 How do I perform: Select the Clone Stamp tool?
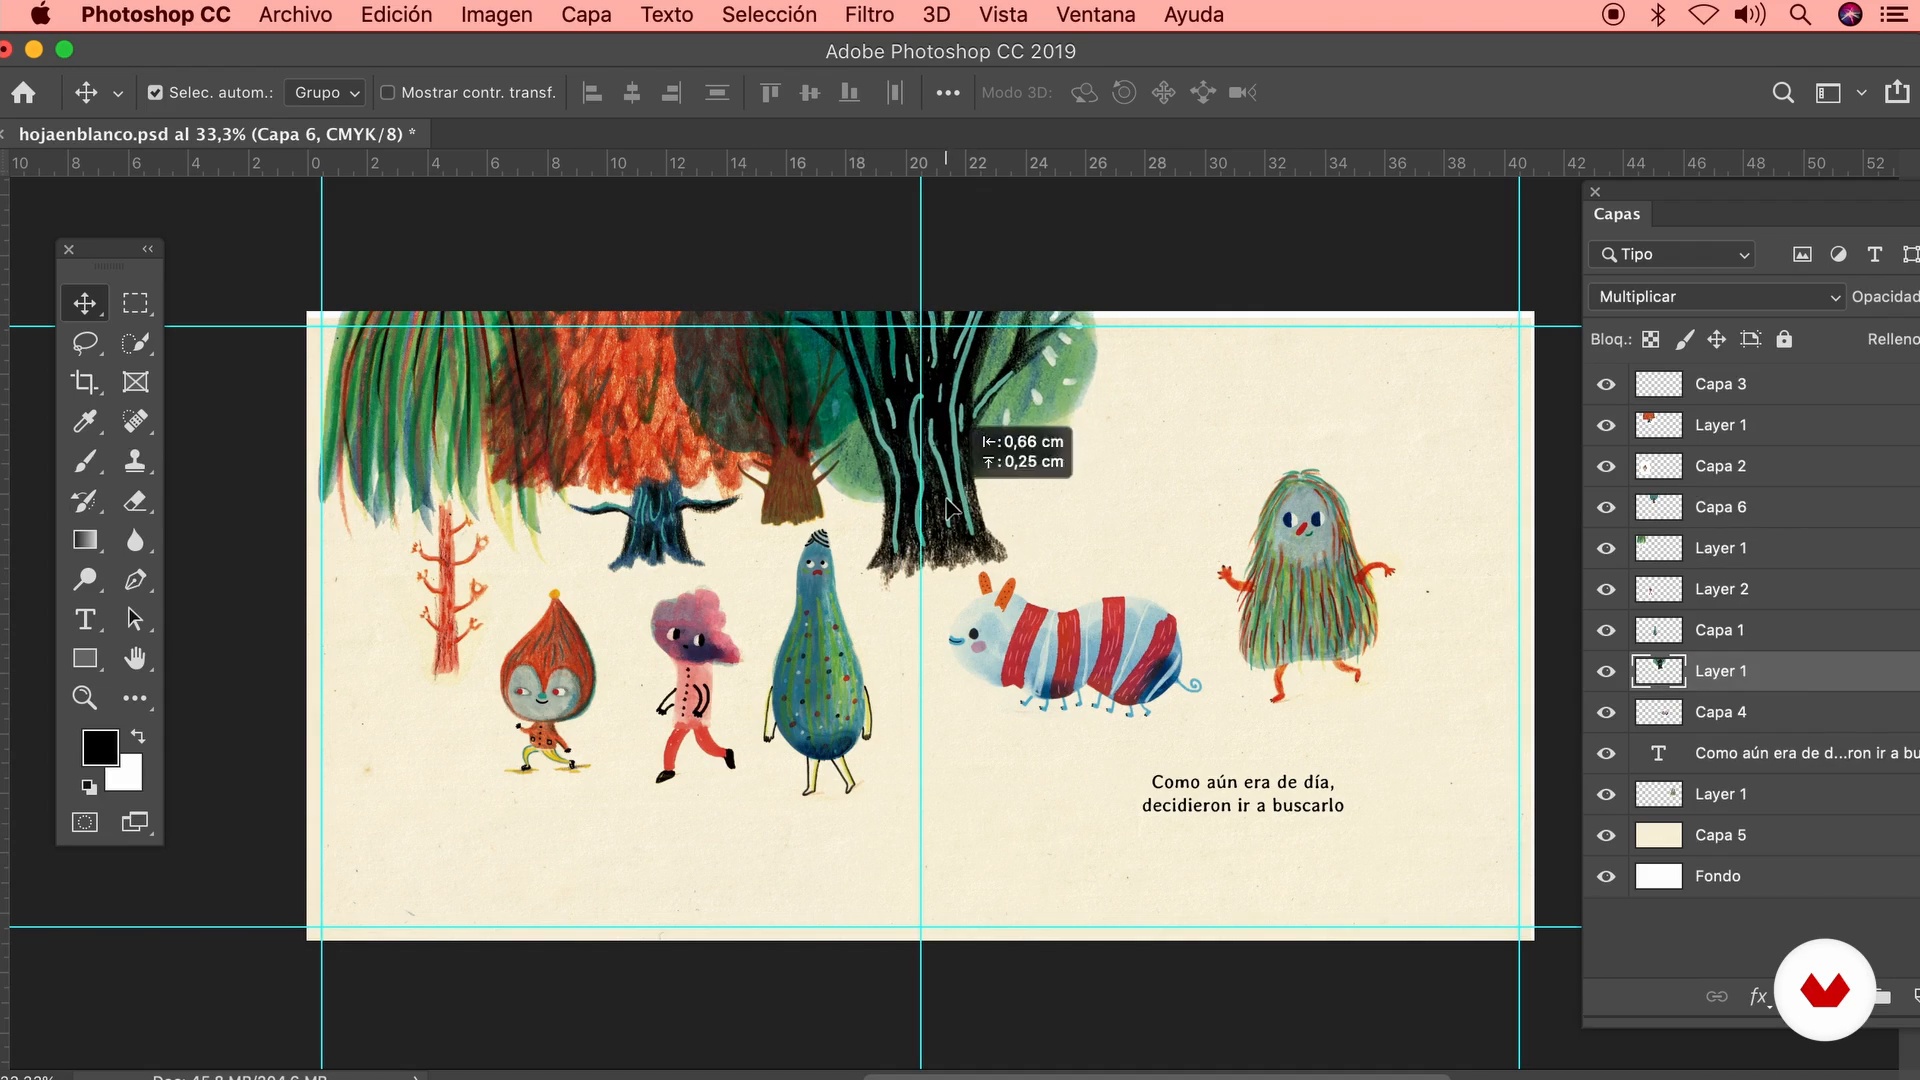[x=135, y=461]
